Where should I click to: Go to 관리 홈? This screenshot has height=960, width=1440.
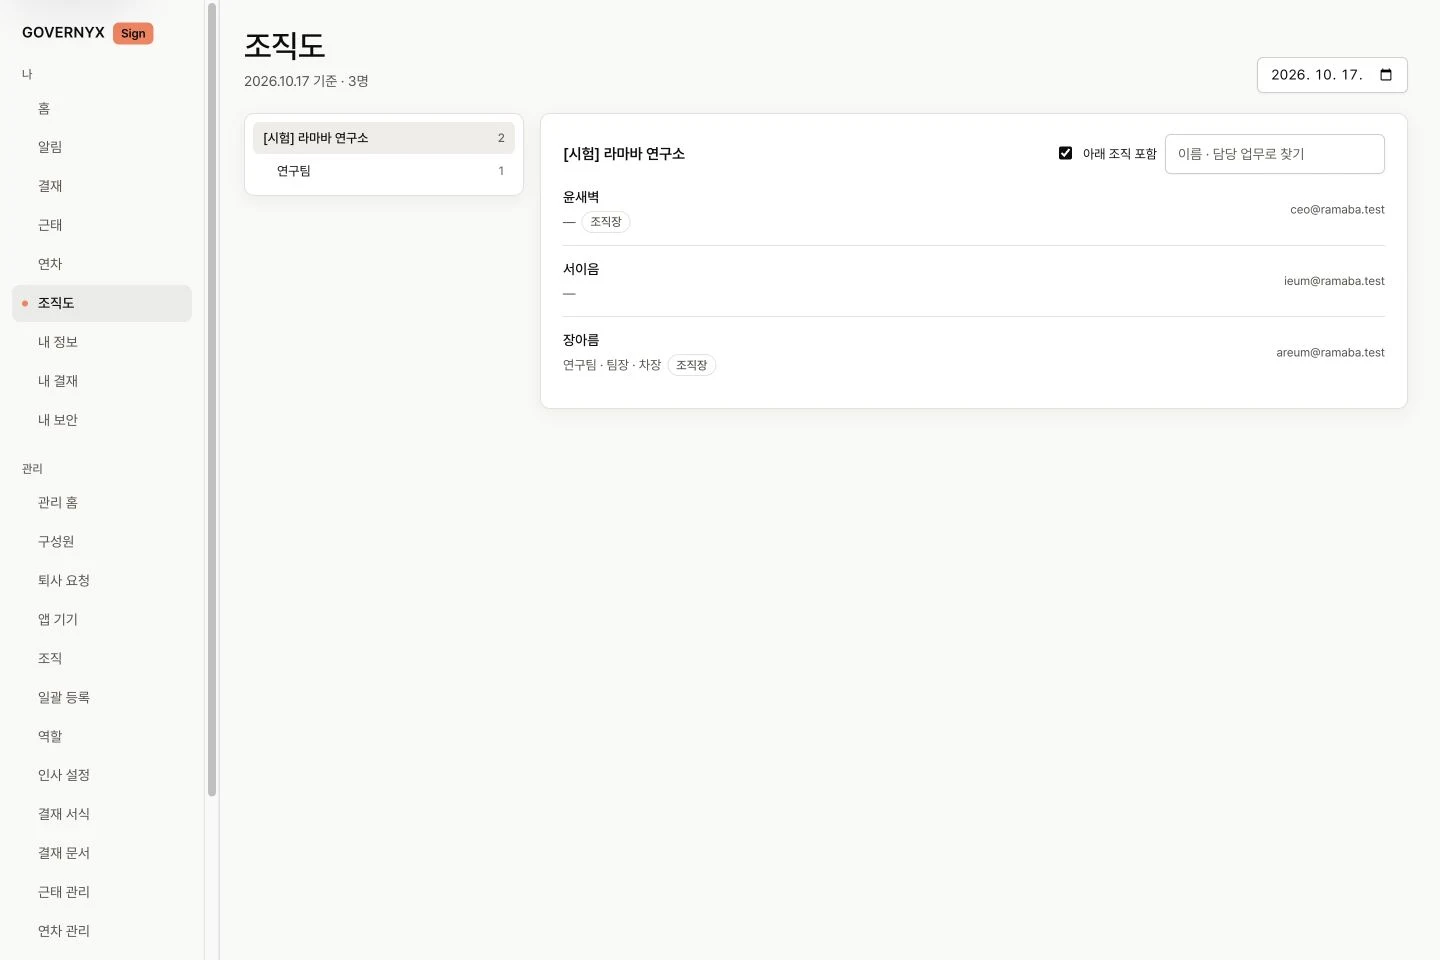point(102,502)
